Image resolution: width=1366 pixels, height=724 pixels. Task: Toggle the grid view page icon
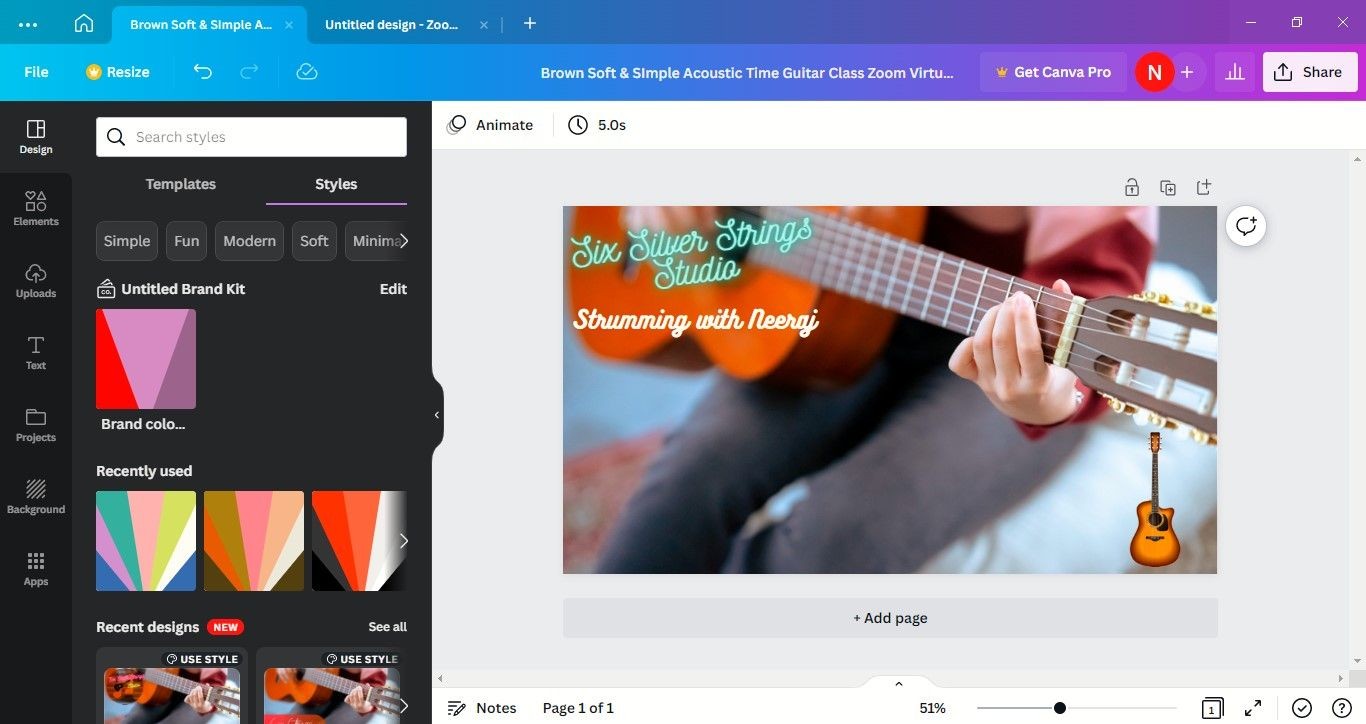tap(1211, 708)
